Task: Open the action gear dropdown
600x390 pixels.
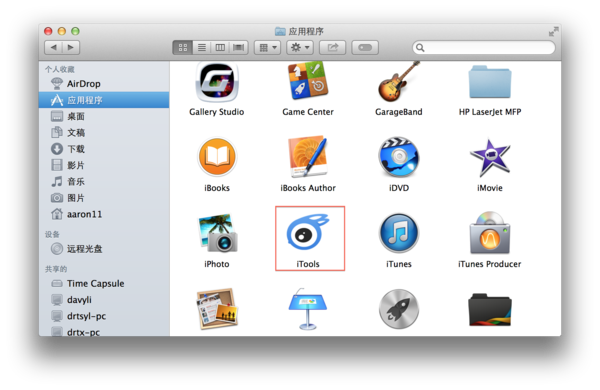Action: coord(300,47)
